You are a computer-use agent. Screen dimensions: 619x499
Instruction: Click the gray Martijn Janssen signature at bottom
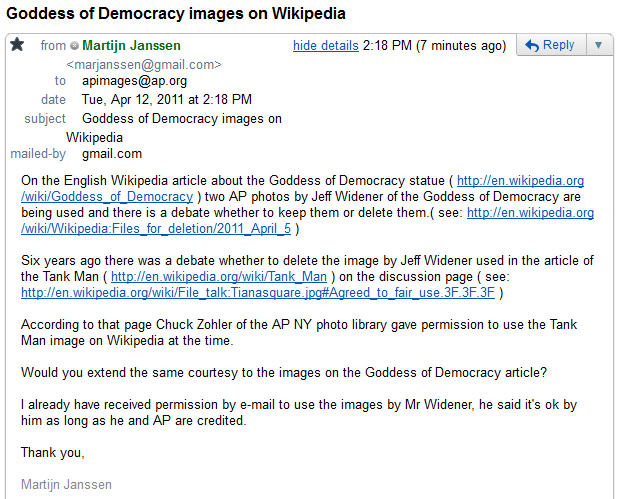66,485
